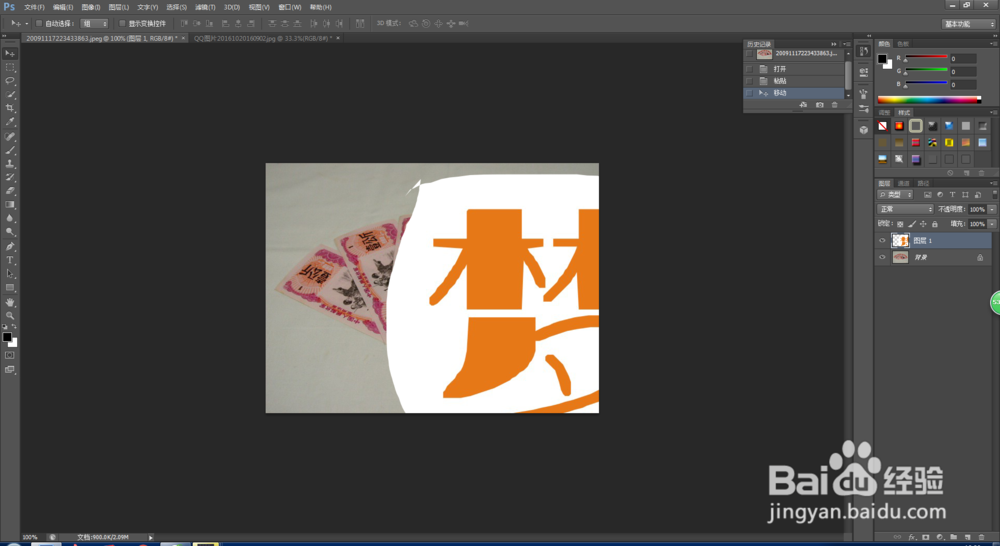Screen dimensions: 1000x546
Task: Select the Move tool in toolbox
Action: tap(10, 54)
